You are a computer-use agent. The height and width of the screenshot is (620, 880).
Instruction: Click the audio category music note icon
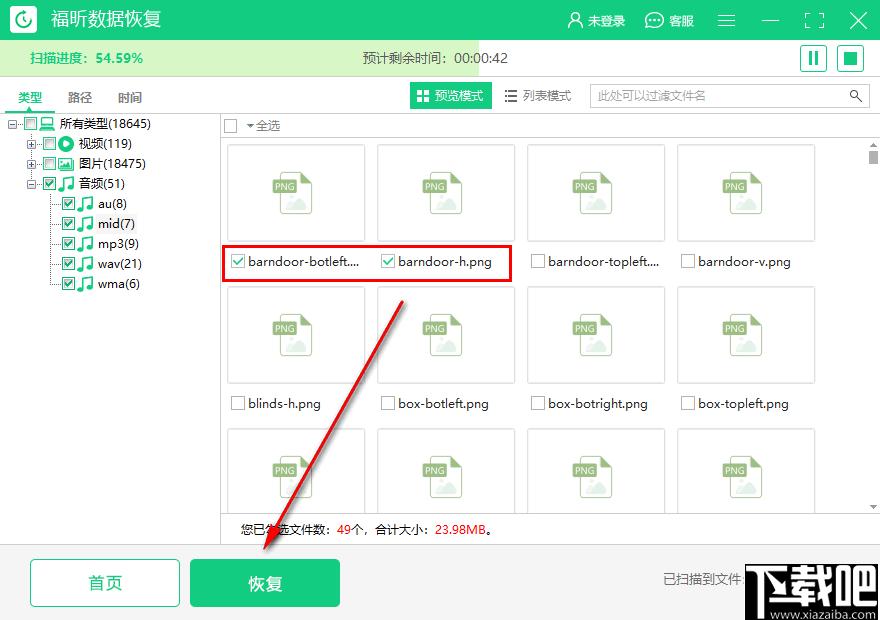66,183
